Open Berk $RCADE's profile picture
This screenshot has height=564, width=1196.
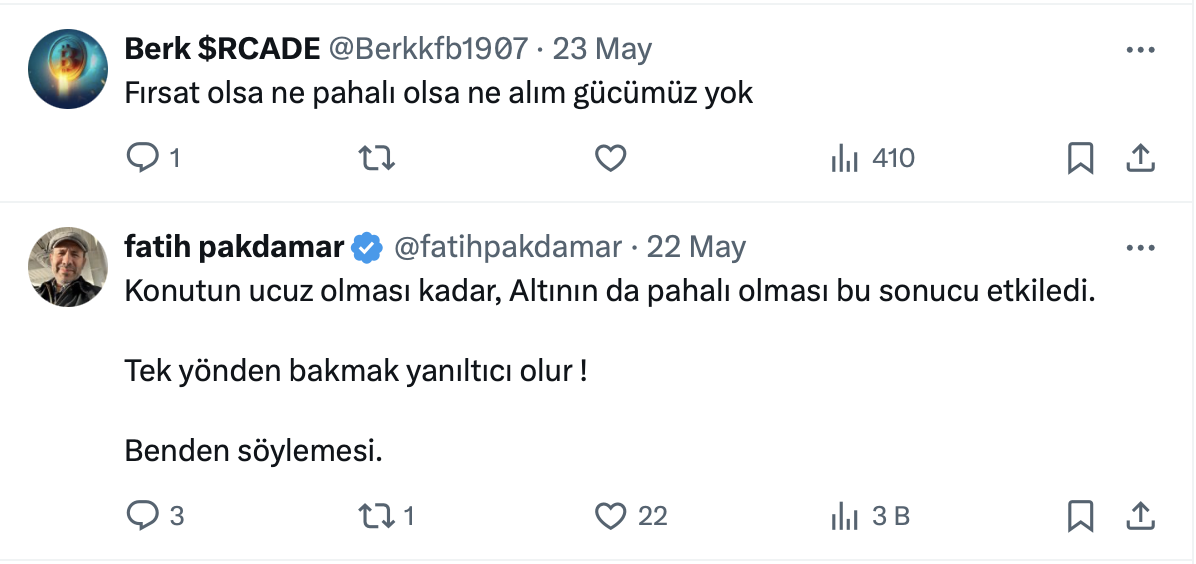tap(68, 69)
